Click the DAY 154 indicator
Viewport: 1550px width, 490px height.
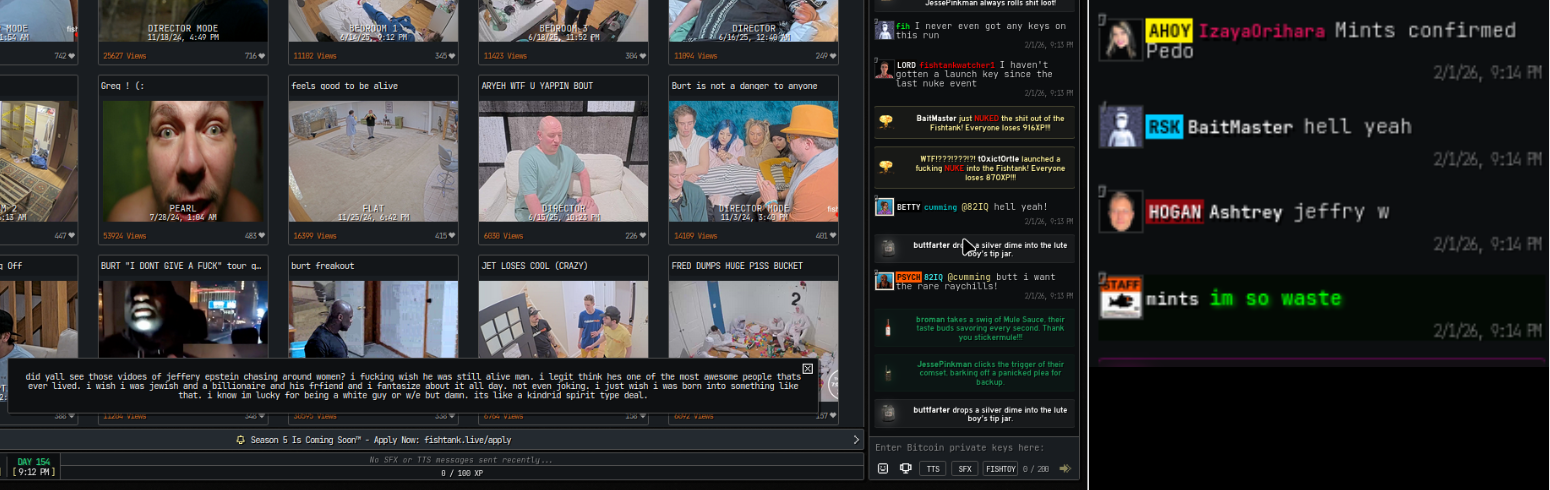[33, 462]
